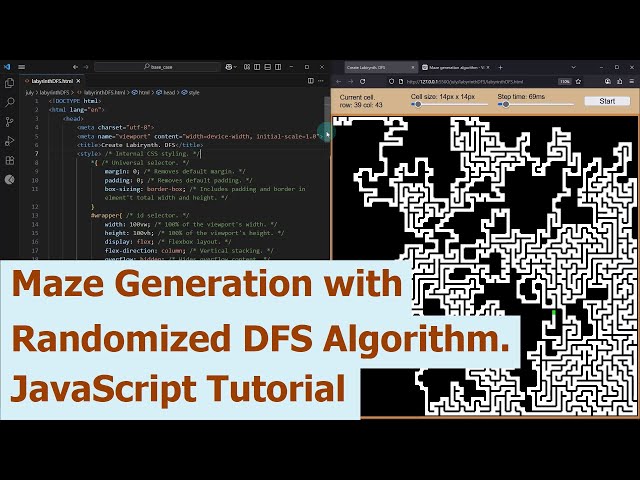Open the Source Control view
The width and height of the screenshot is (640, 480).
tap(9, 122)
